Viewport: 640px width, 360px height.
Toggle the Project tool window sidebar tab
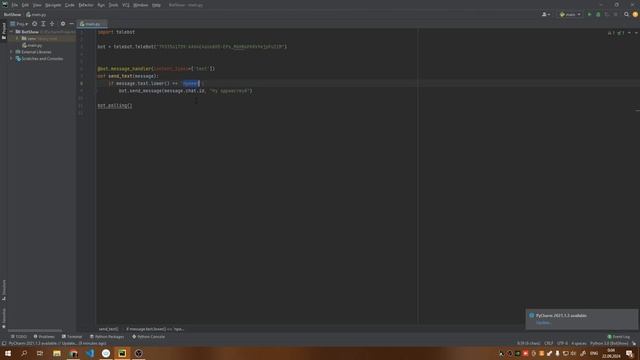(4, 31)
